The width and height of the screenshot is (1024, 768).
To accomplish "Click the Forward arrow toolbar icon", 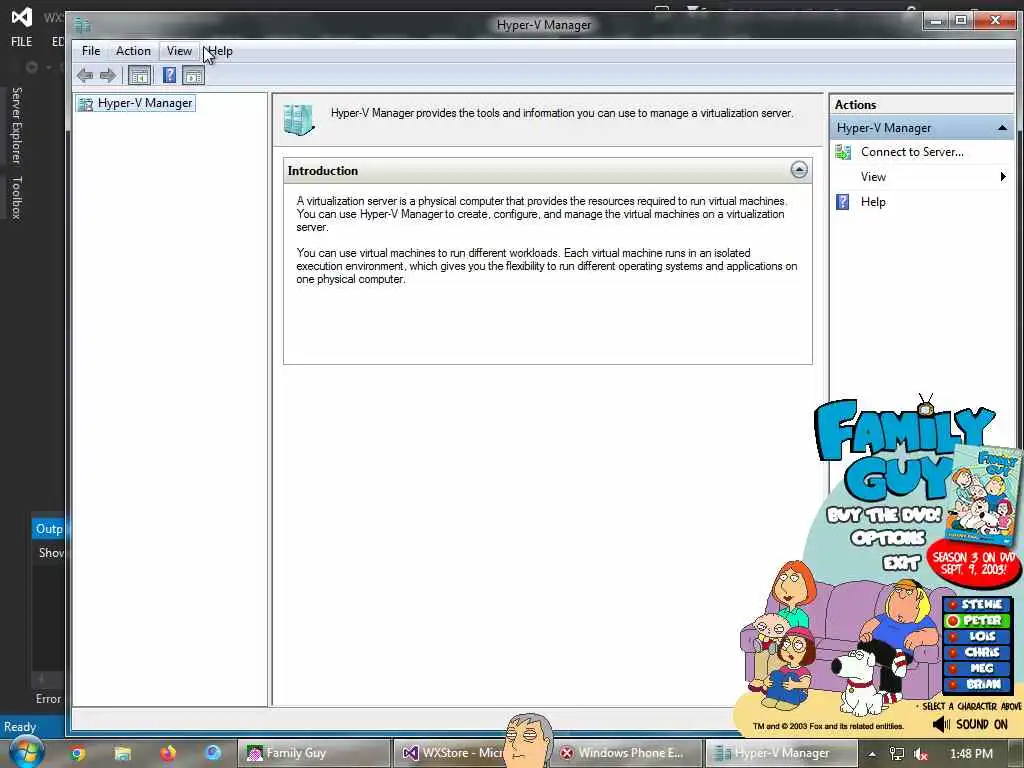I will [x=108, y=75].
